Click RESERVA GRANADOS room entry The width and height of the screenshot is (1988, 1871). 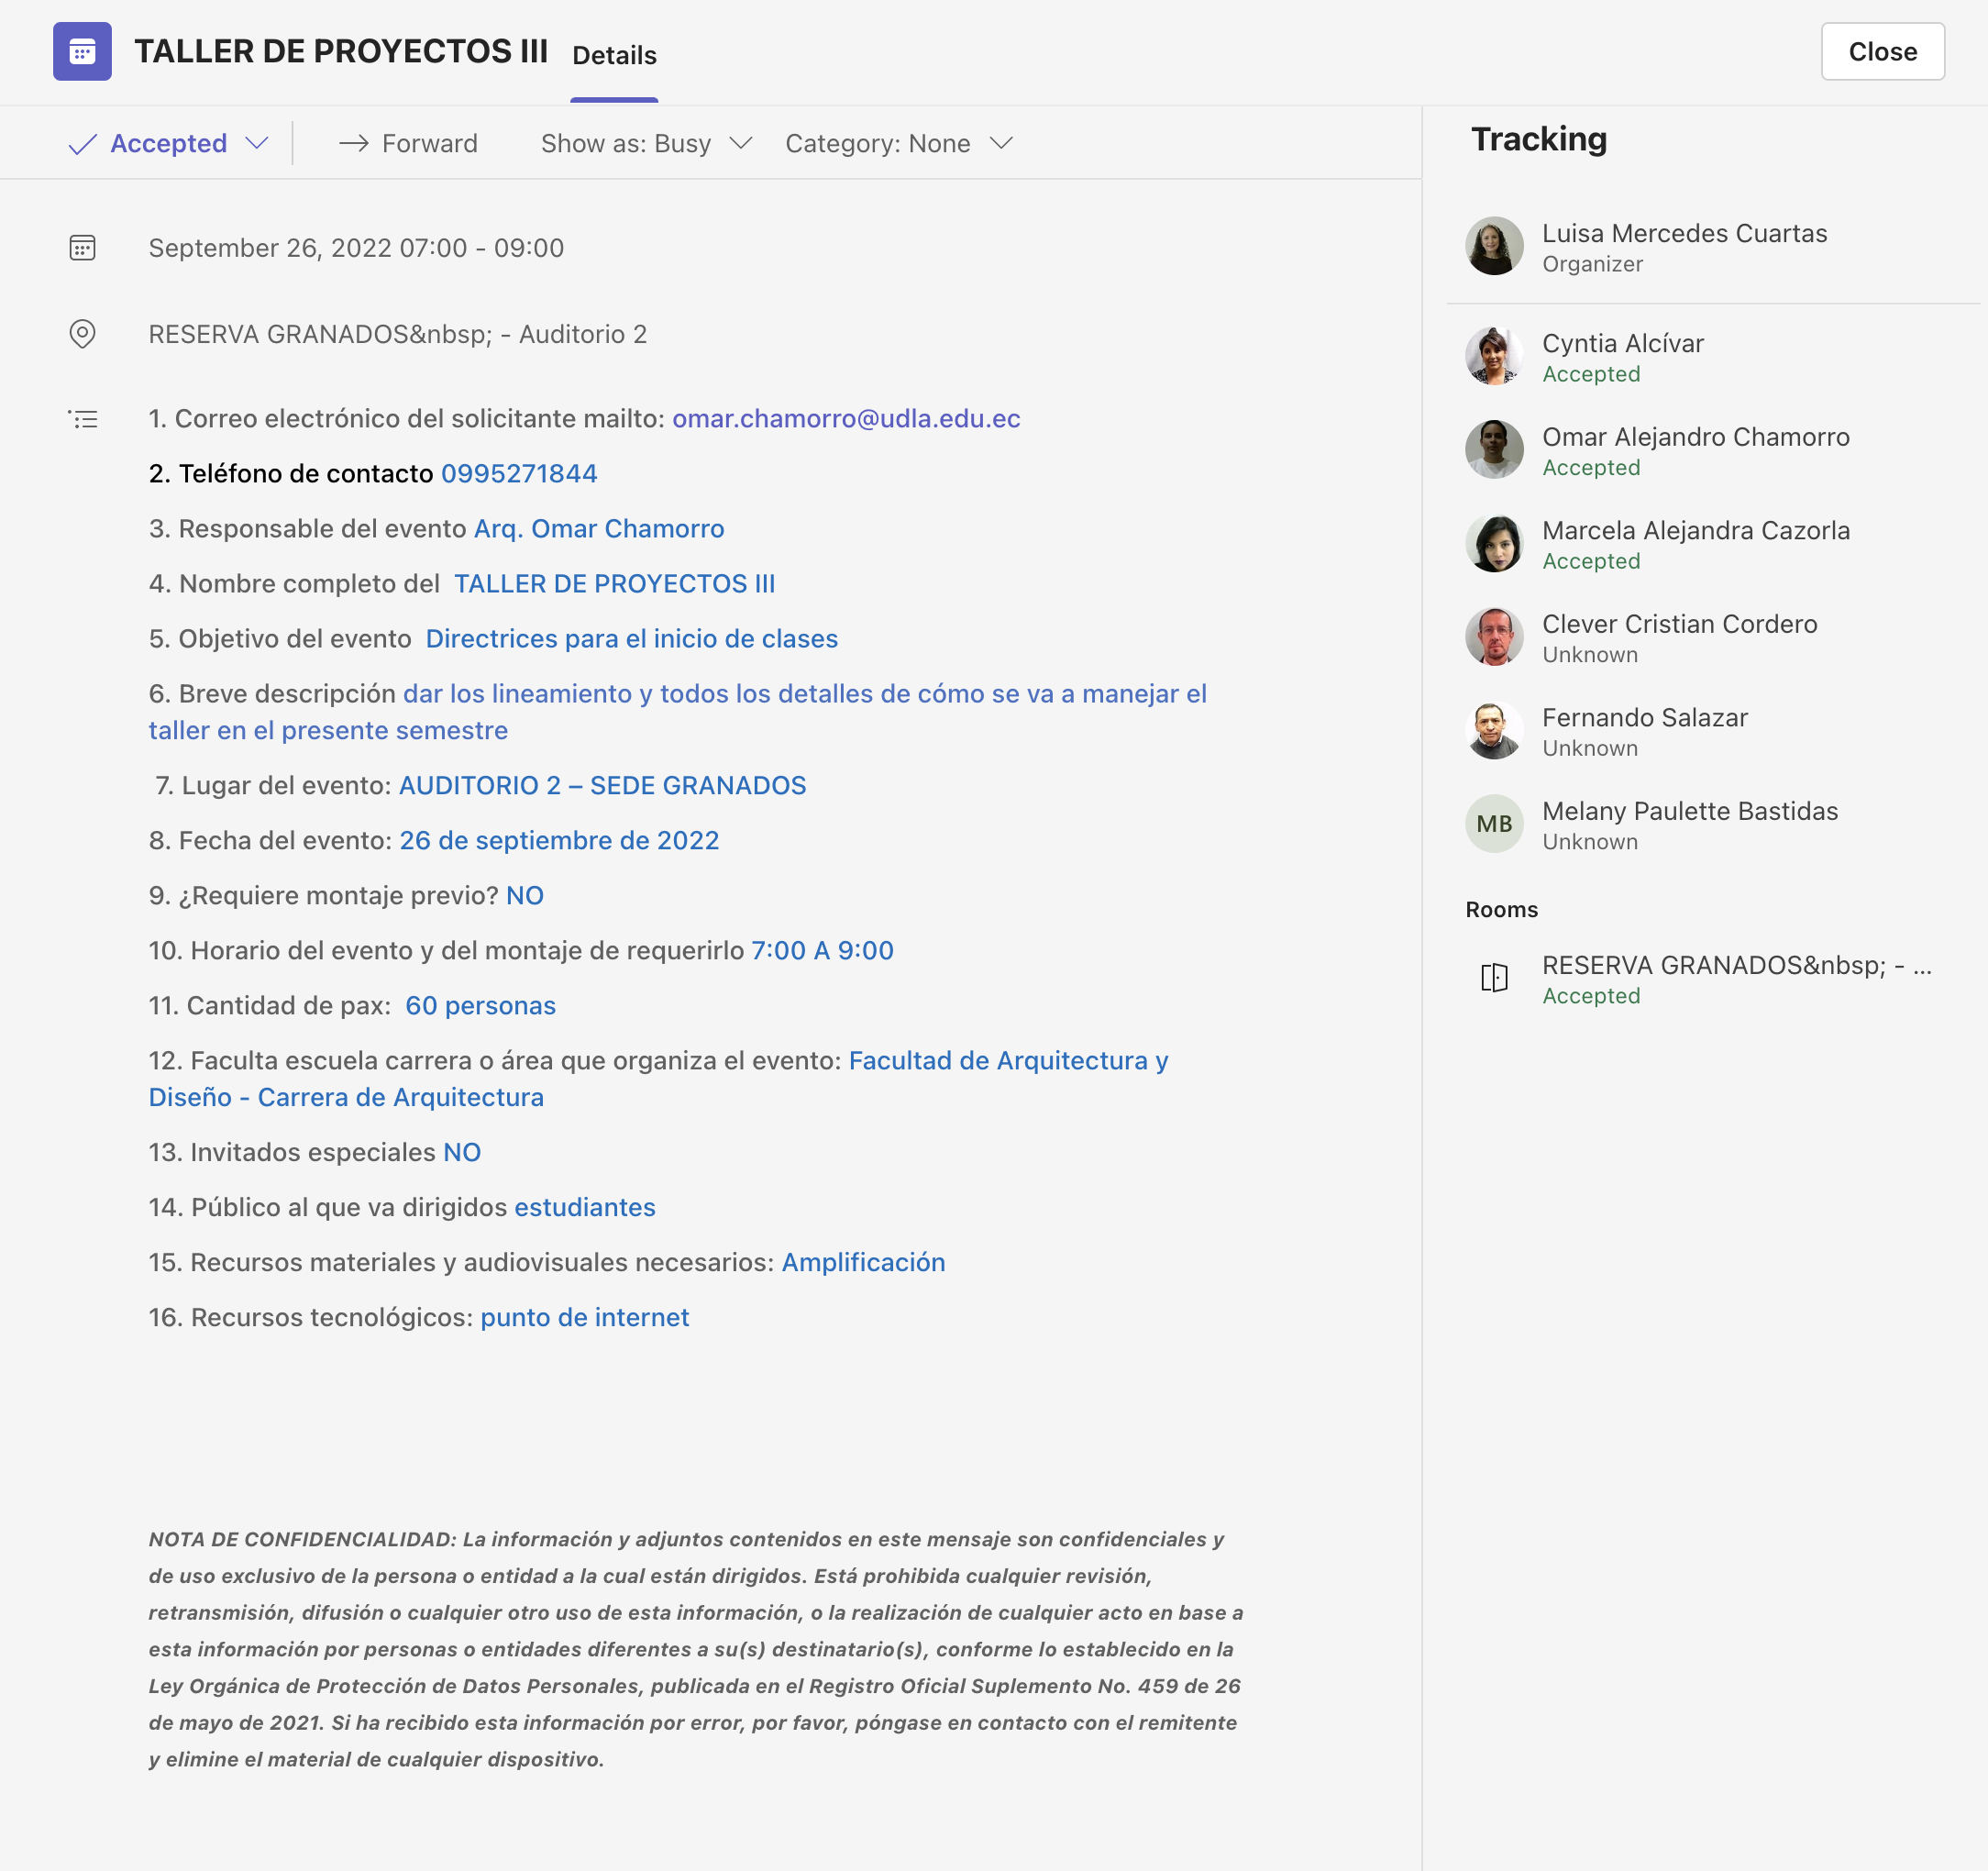point(1735,977)
